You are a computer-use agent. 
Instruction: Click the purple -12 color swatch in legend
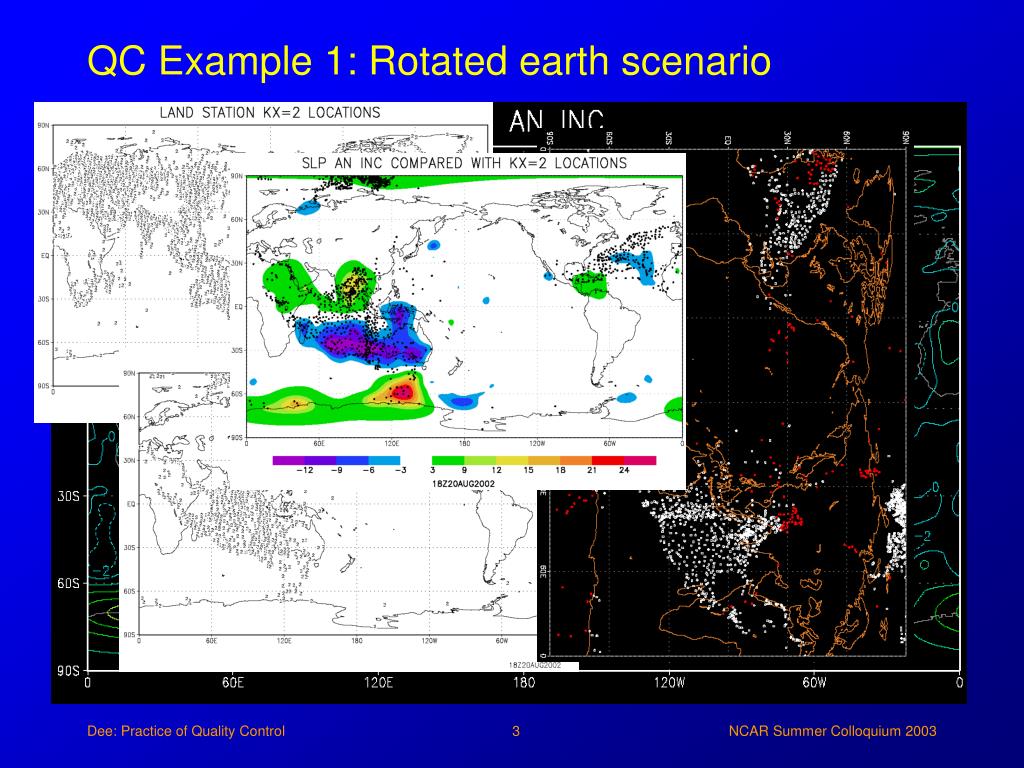[x=289, y=460]
